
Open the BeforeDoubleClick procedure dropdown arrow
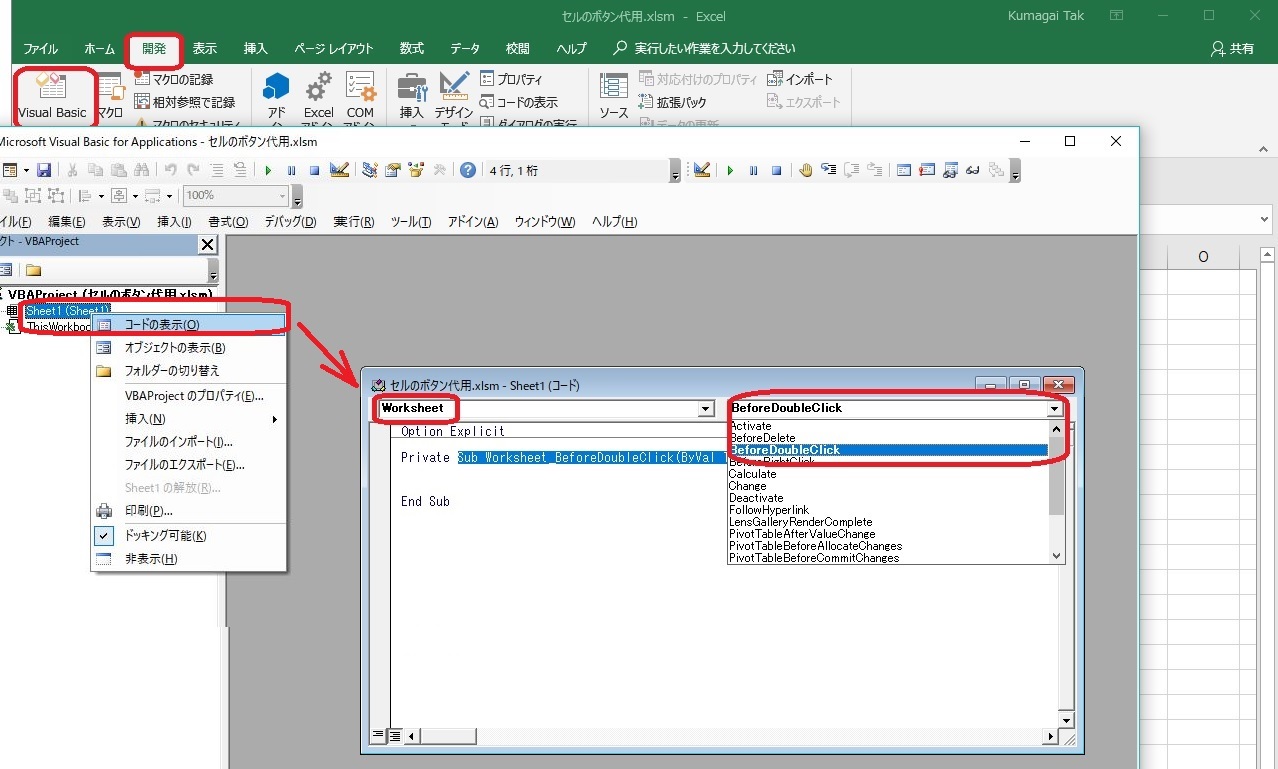click(1054, 408)
